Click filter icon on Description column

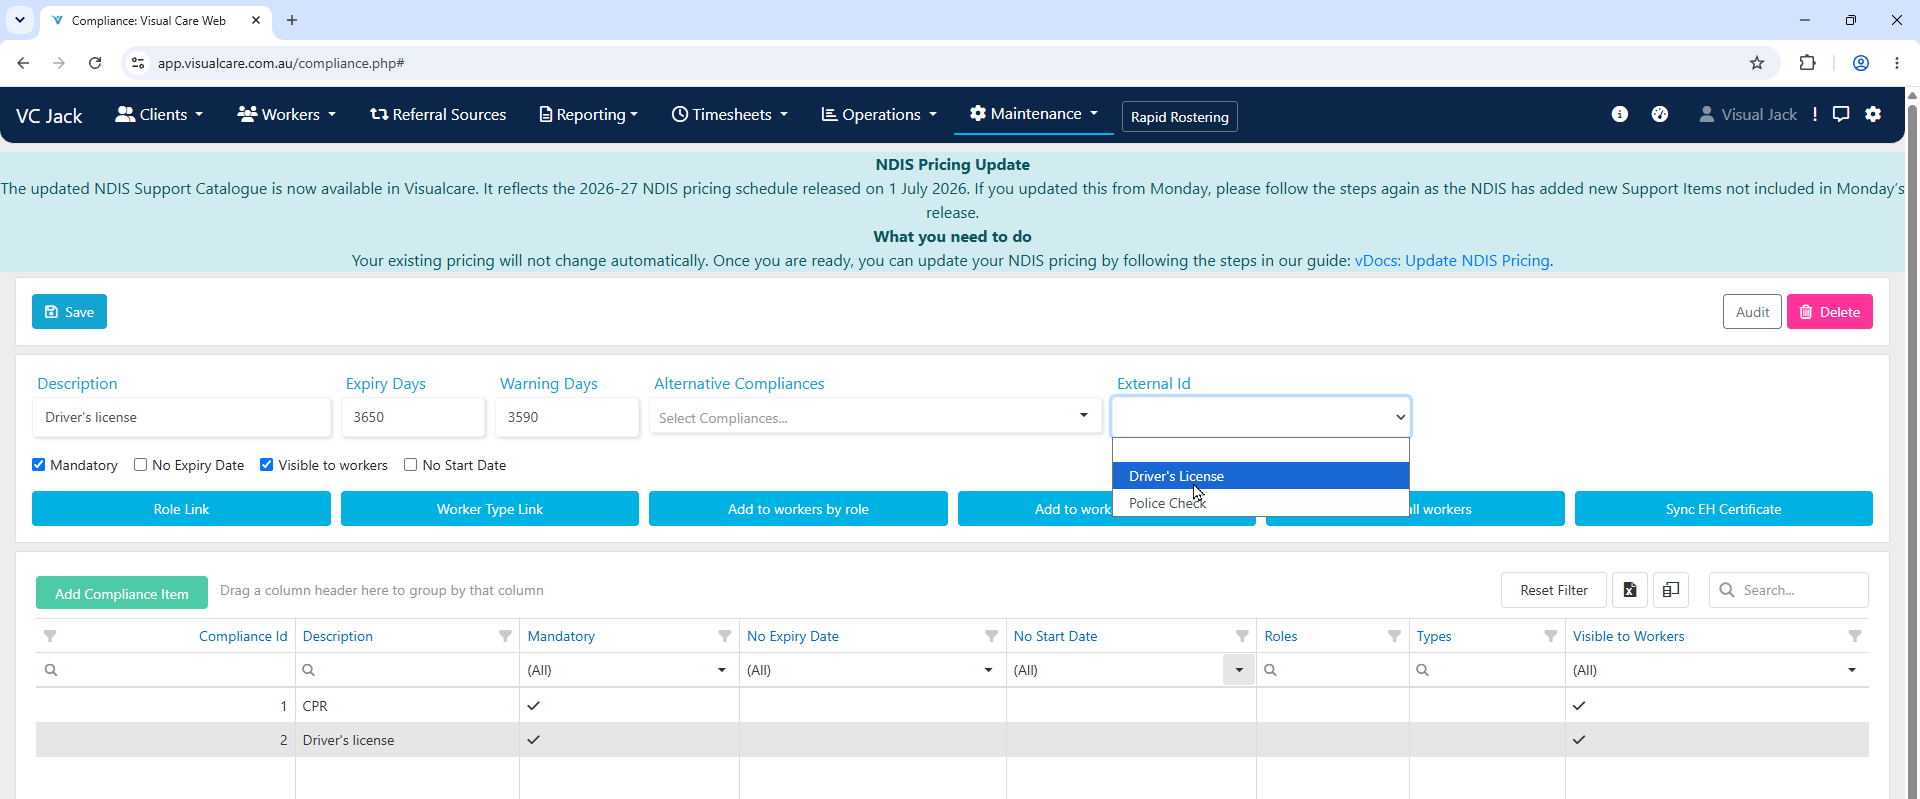[x=506, y=636]
